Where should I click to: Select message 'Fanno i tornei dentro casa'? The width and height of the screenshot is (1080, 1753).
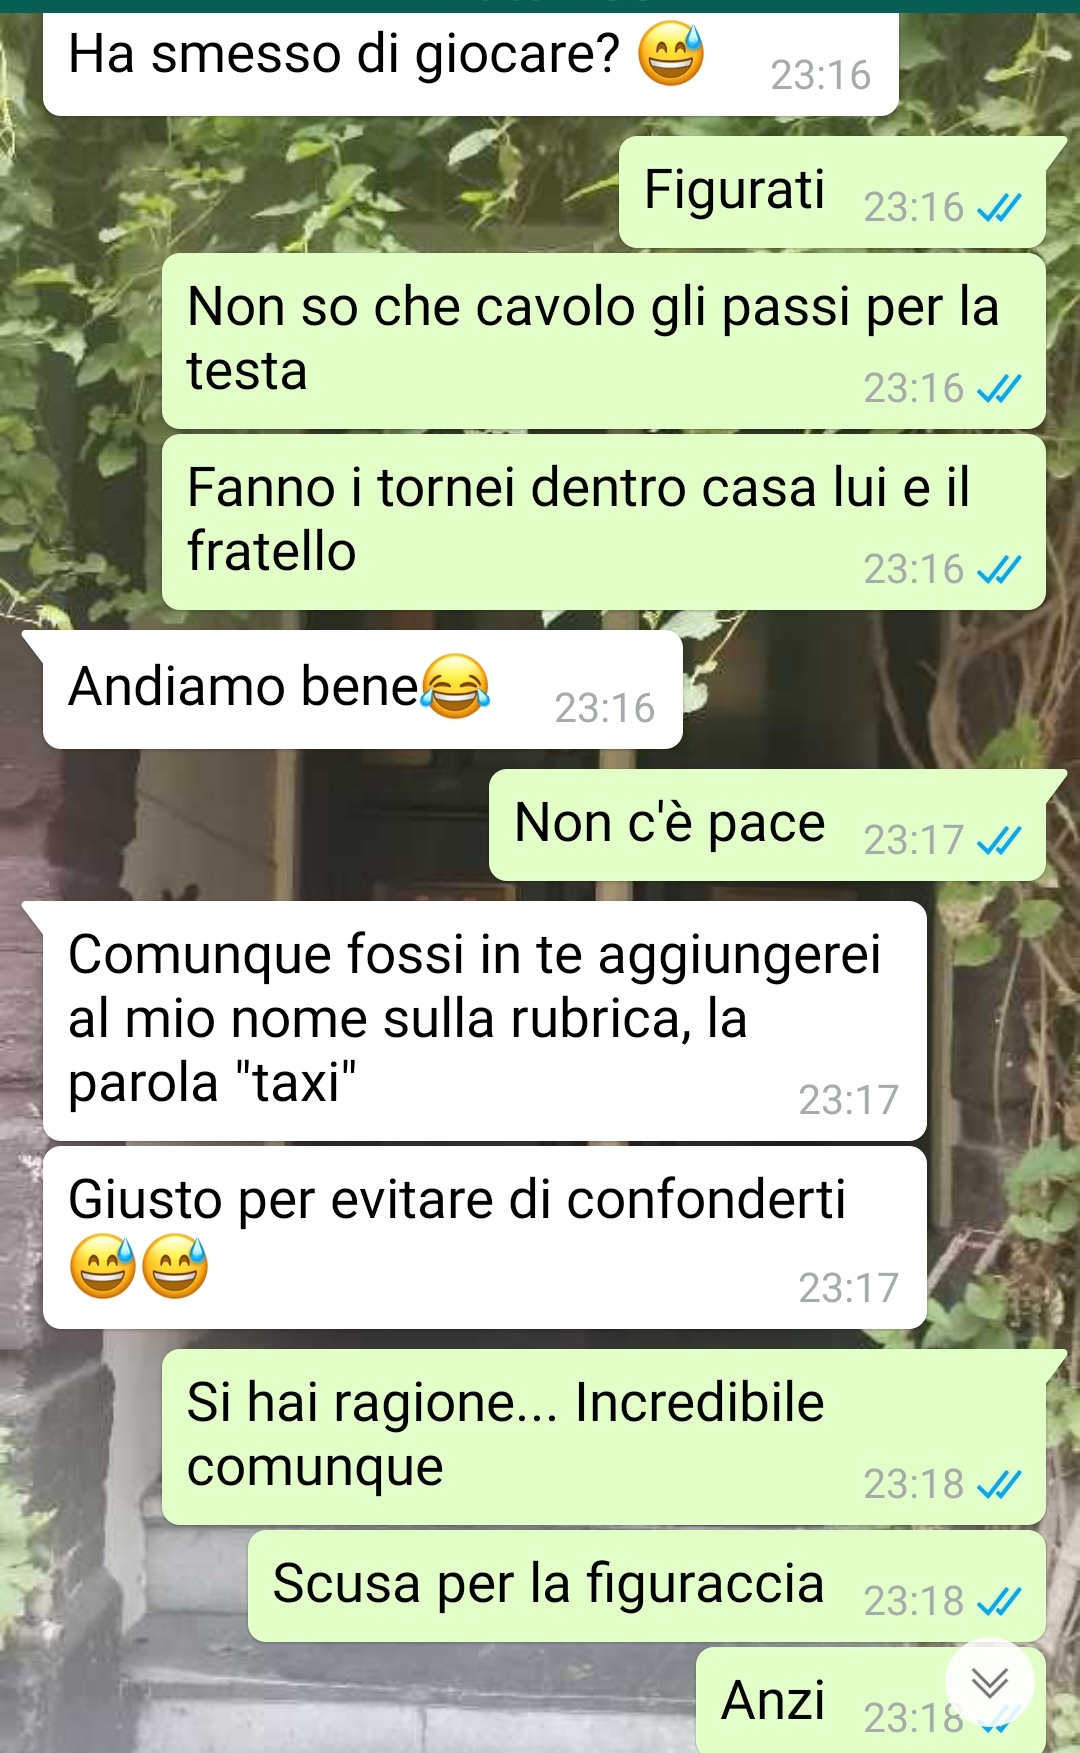(604, 522)
